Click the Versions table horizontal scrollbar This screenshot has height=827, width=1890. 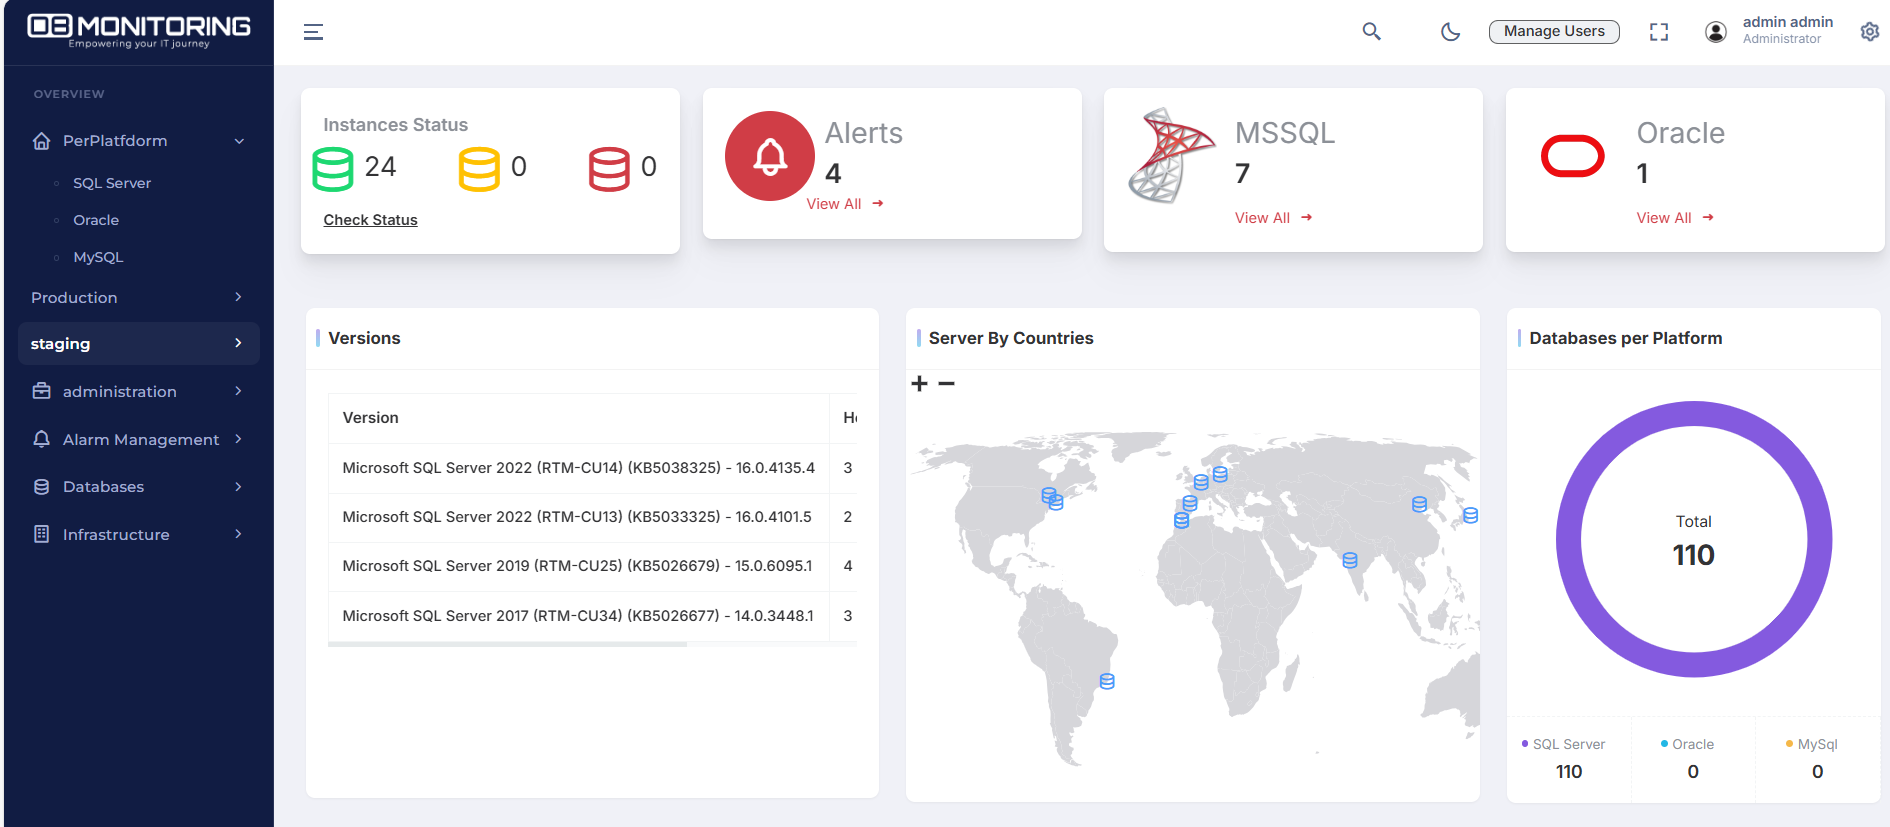[507, 645]
